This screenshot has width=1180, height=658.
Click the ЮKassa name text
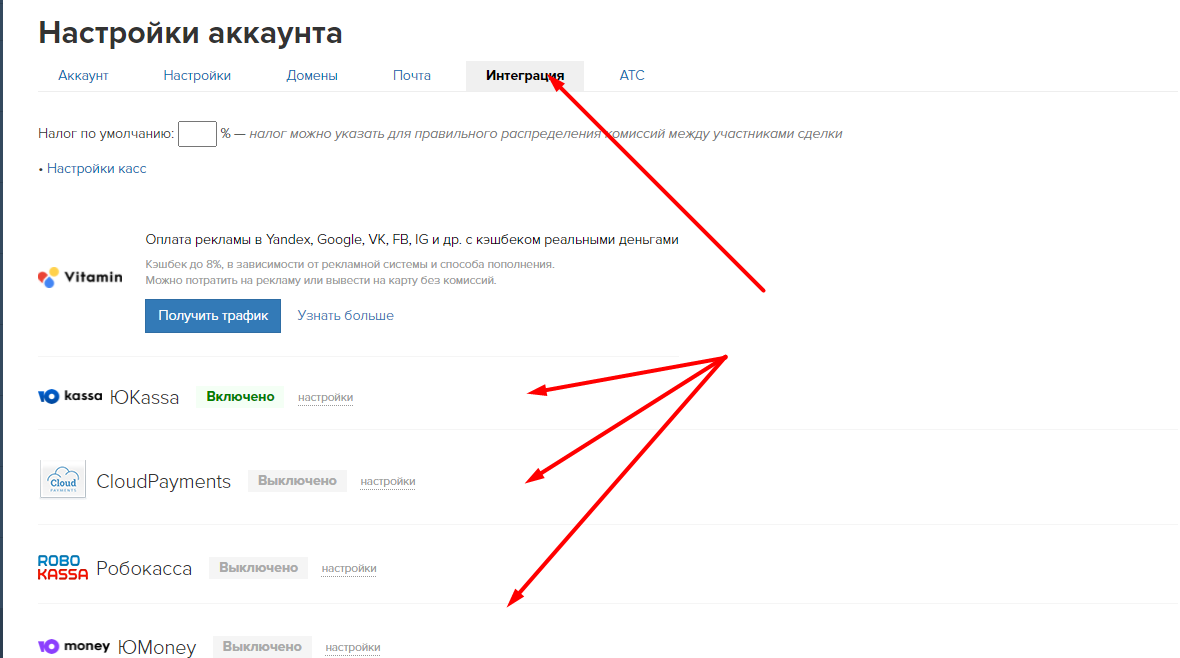[x=144, y=398]
